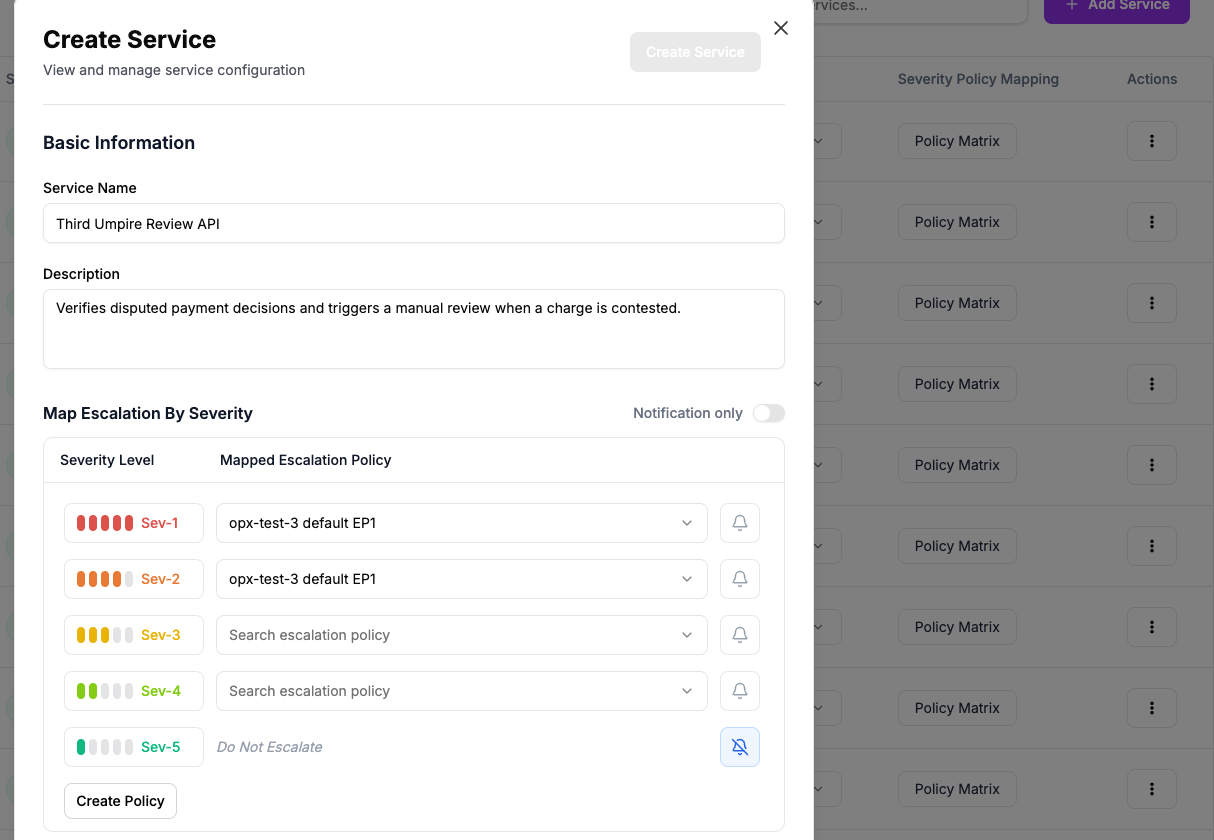
Task: Open the three-dot actions menu in last row
Action: 1152,789
